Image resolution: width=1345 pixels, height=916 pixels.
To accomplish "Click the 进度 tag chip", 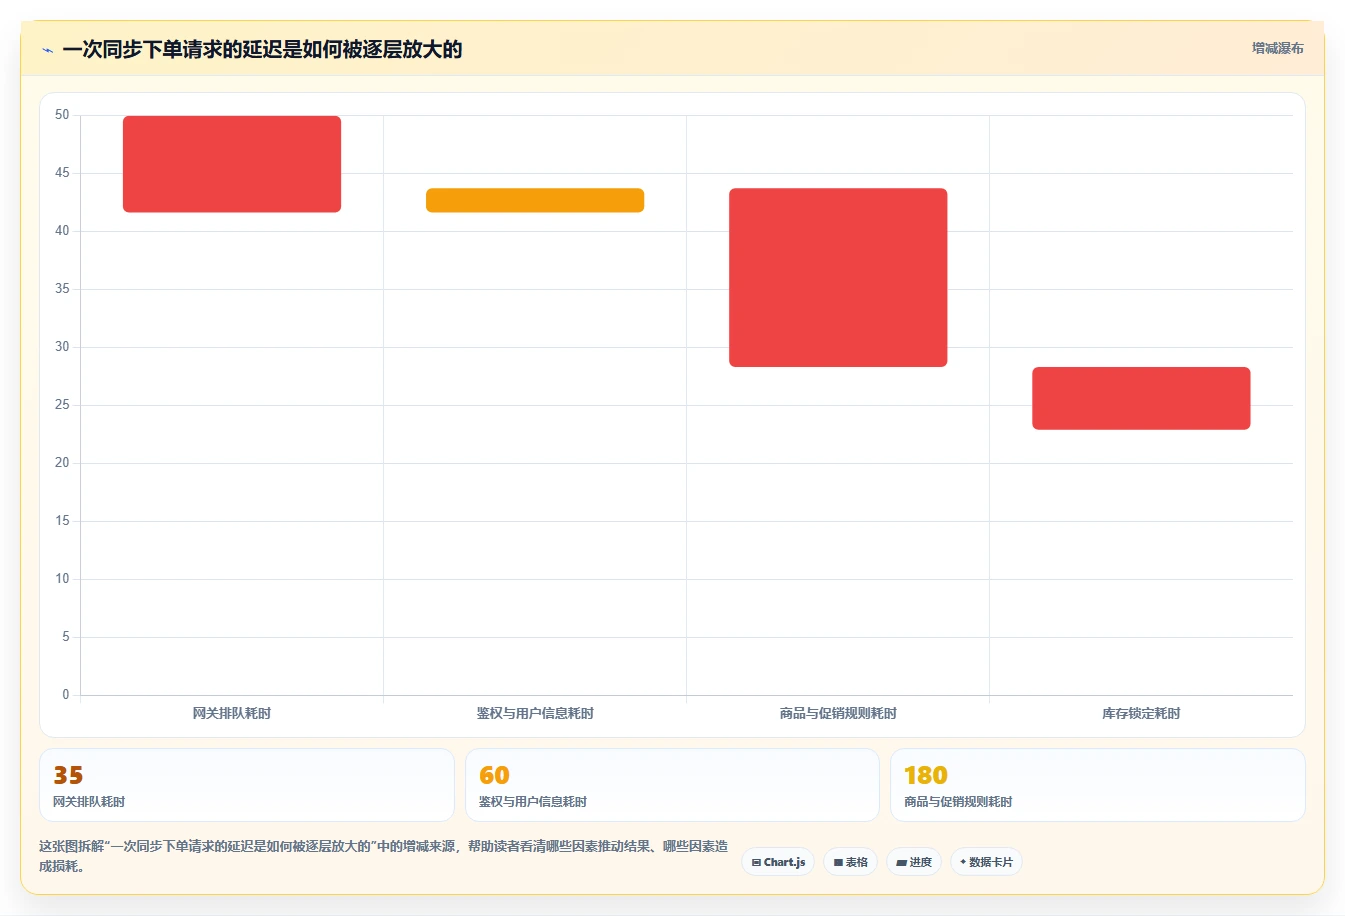I will tap(914, 862).
